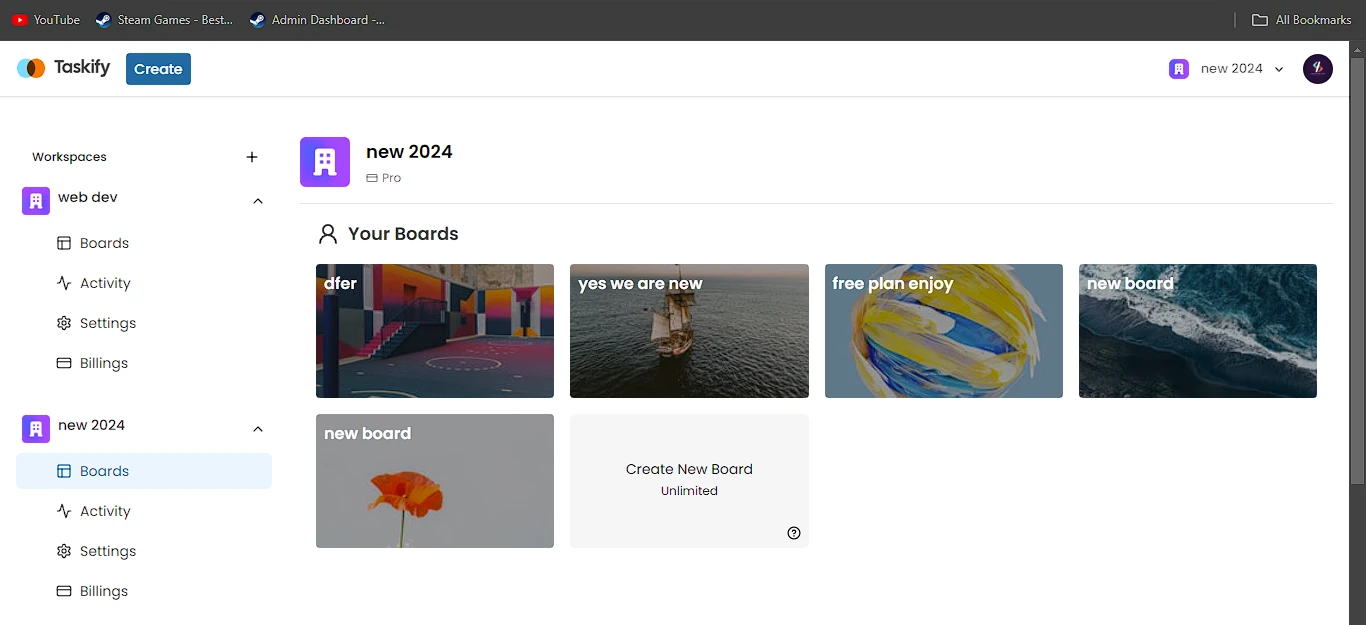Click the person icon beside Your Boards
The width and height of the screenshot is (1366, 625).
point(328,234)
